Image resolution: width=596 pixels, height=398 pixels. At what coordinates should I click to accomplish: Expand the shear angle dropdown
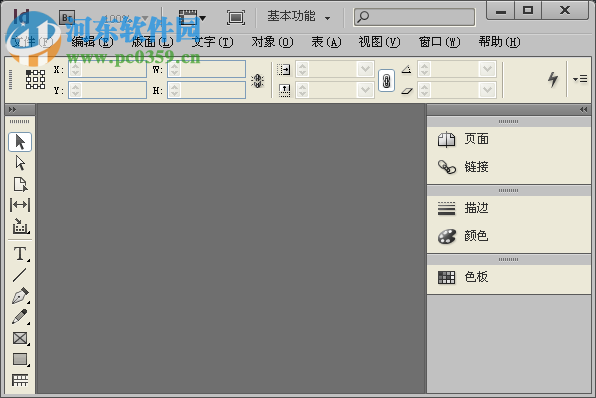487,90
